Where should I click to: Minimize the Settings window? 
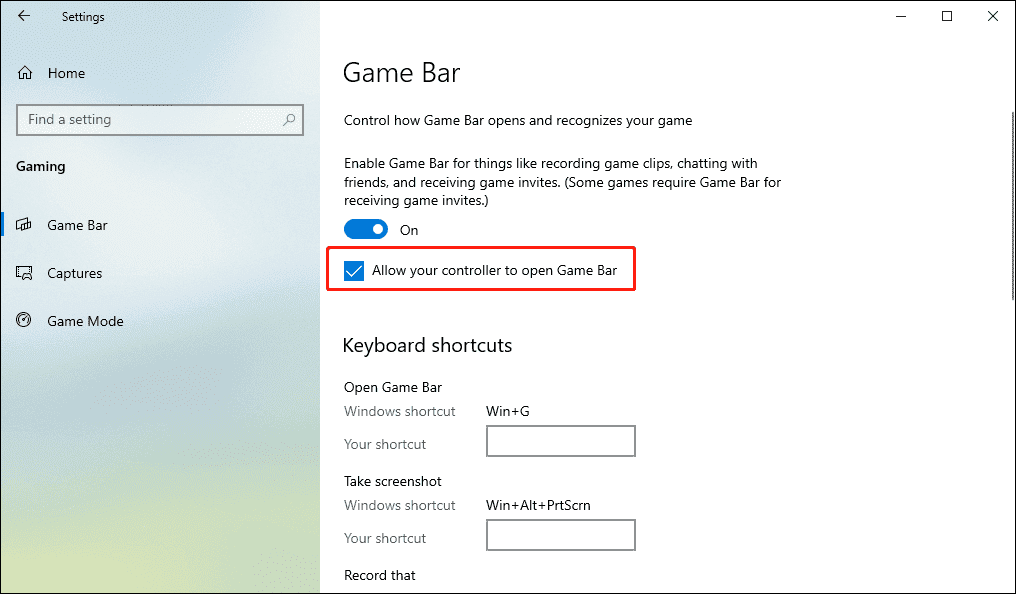coord(900,16)
